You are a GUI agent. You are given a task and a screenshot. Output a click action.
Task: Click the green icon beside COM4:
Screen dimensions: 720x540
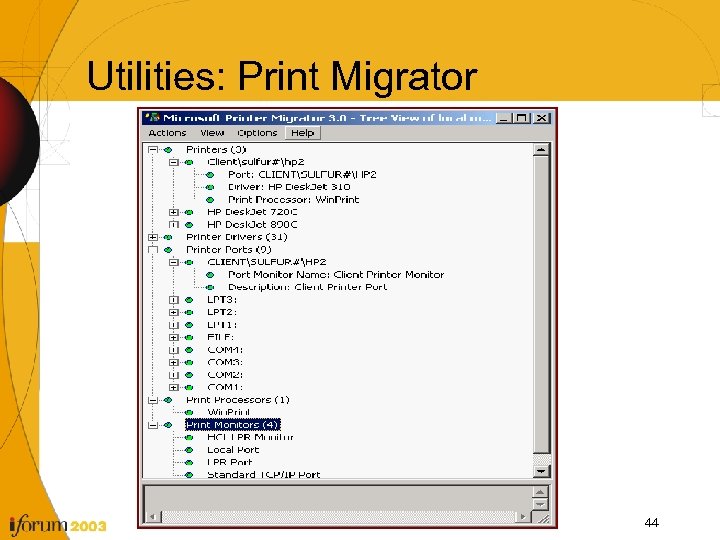tap(189, 350)
